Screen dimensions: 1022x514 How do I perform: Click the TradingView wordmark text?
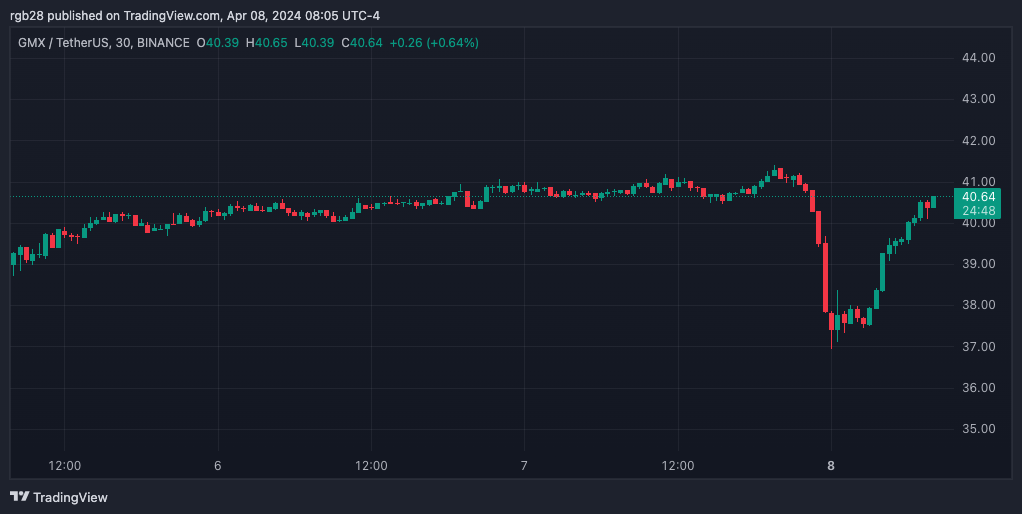(x=70, y=497)
